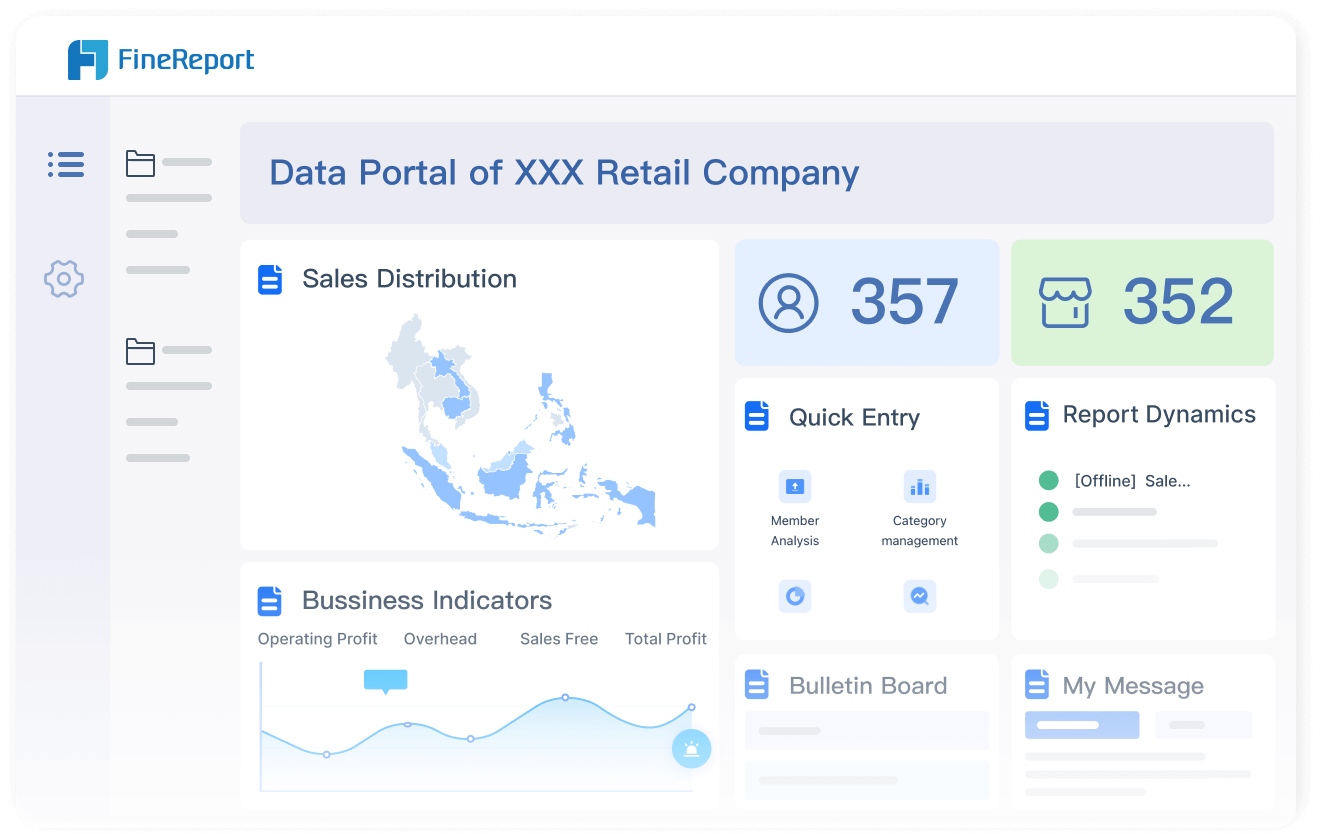Image resolution: width=1320 pixels, height=840 pixels.
Task: Open Category management quick entry
Action: coord(919,487)
